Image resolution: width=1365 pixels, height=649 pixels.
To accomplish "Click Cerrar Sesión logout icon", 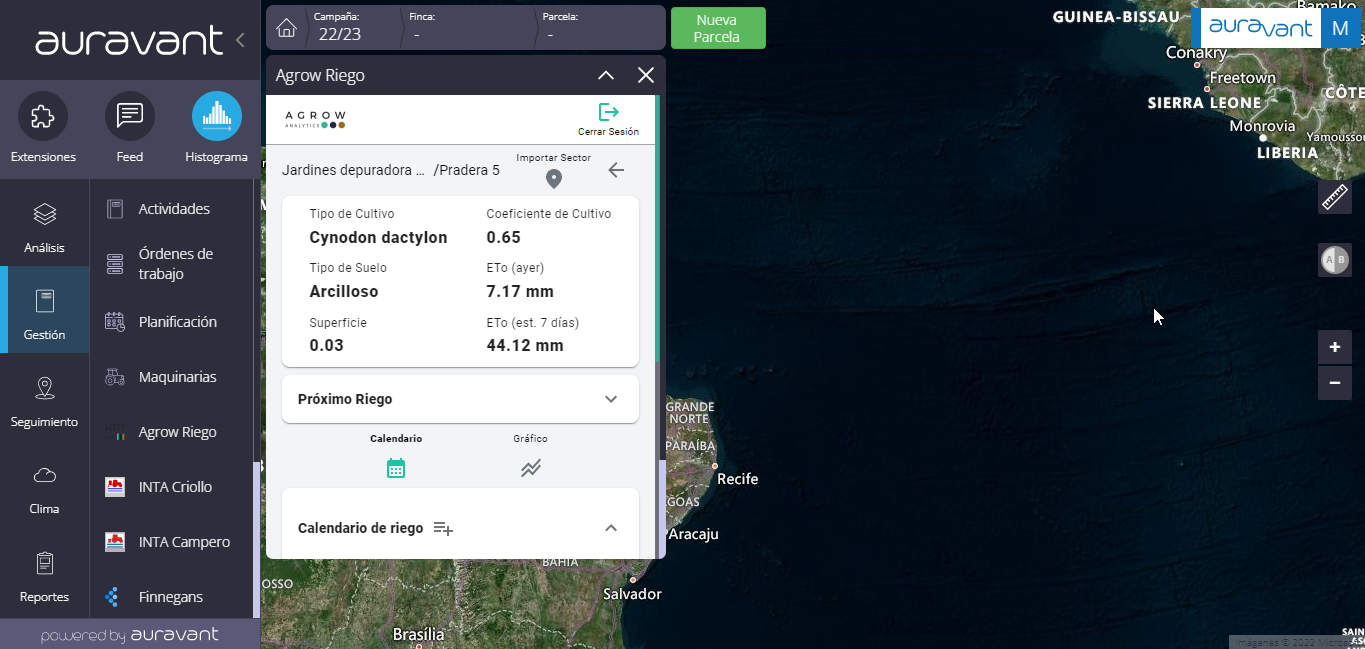I will coord(608,112).
